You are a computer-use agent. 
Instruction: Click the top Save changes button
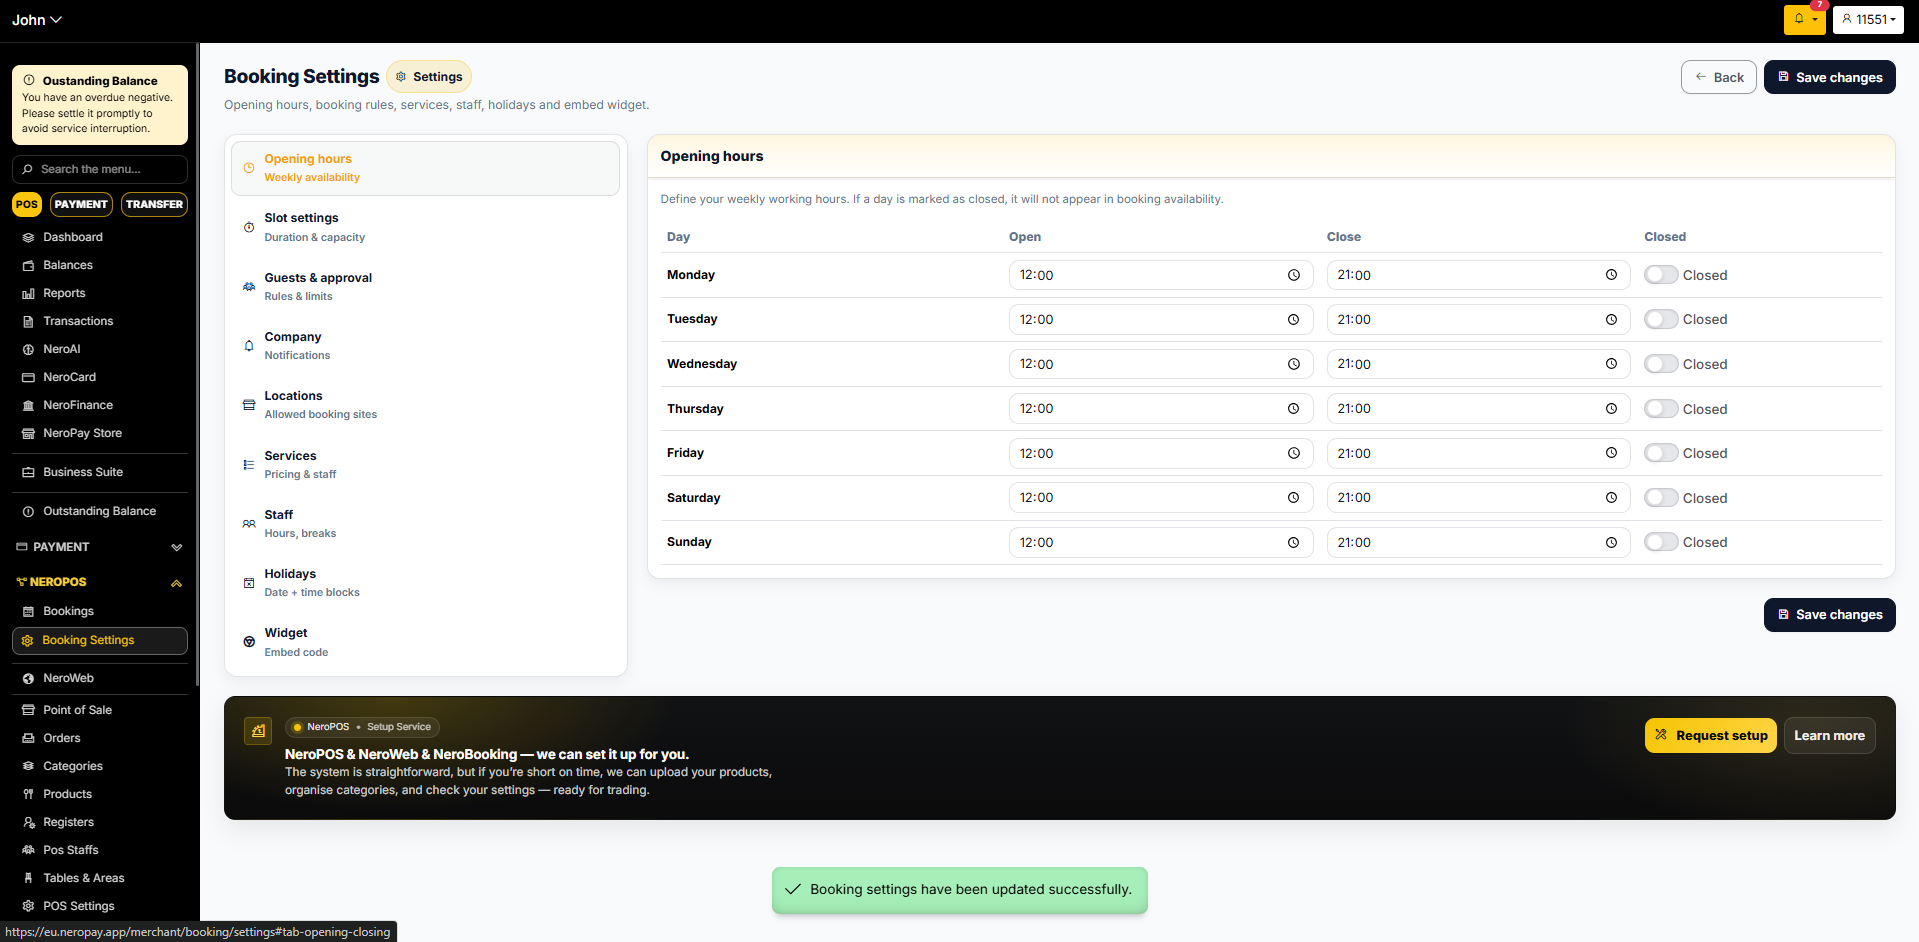pyautogui.click(x=1829, y=77)
